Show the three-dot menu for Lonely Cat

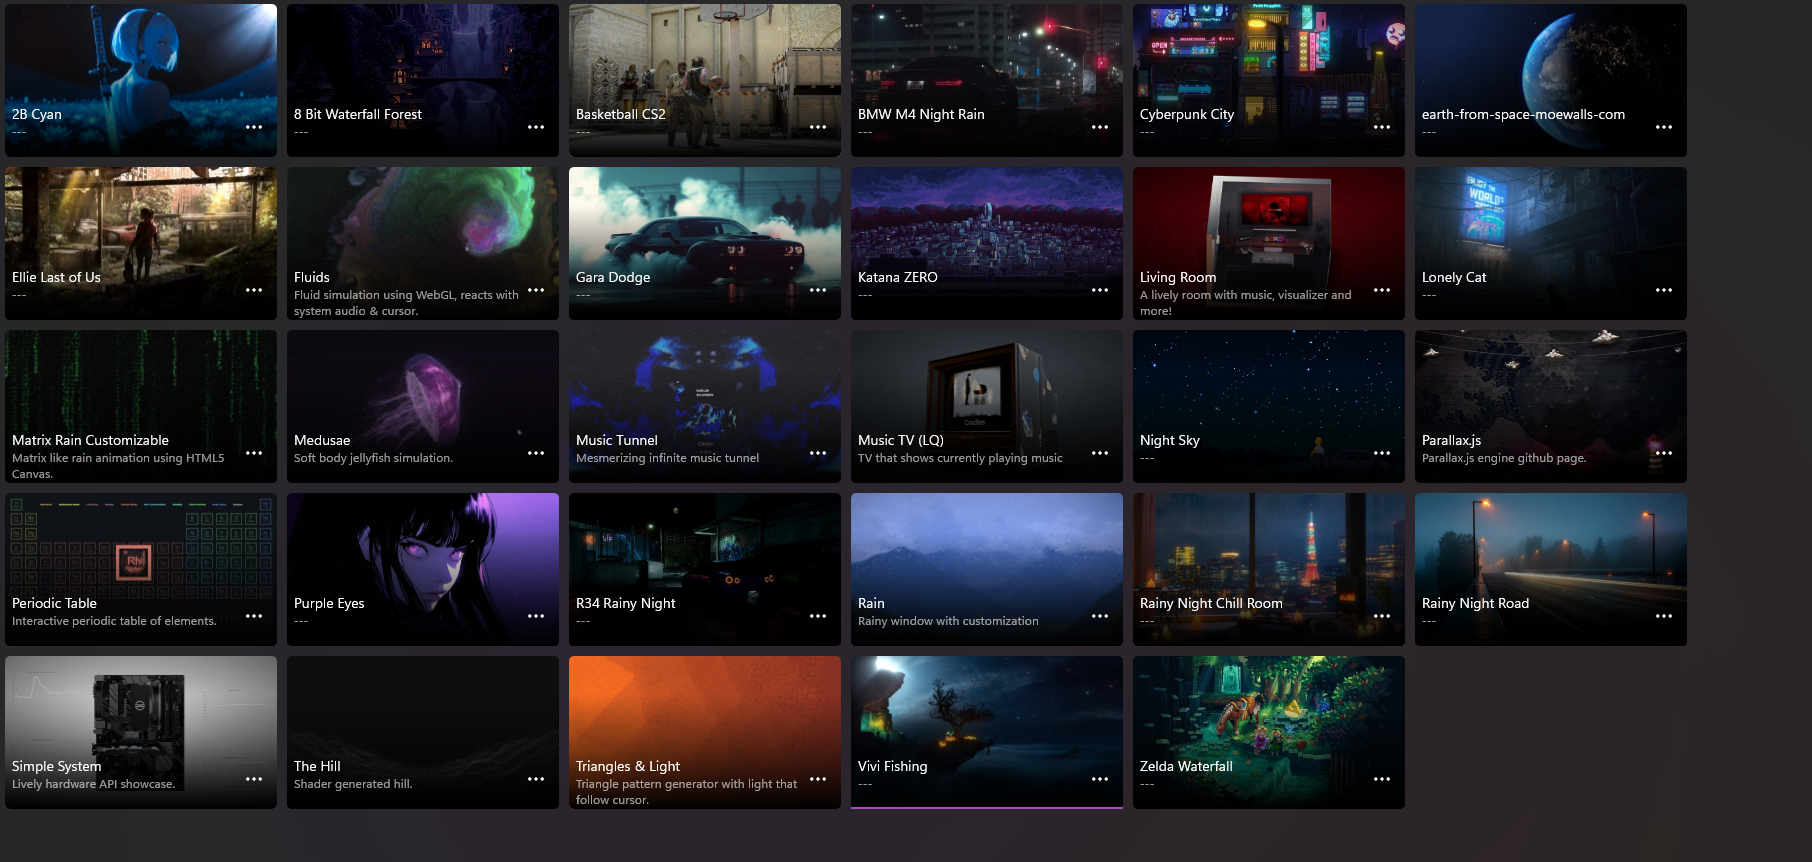(x=1664, y=290)
